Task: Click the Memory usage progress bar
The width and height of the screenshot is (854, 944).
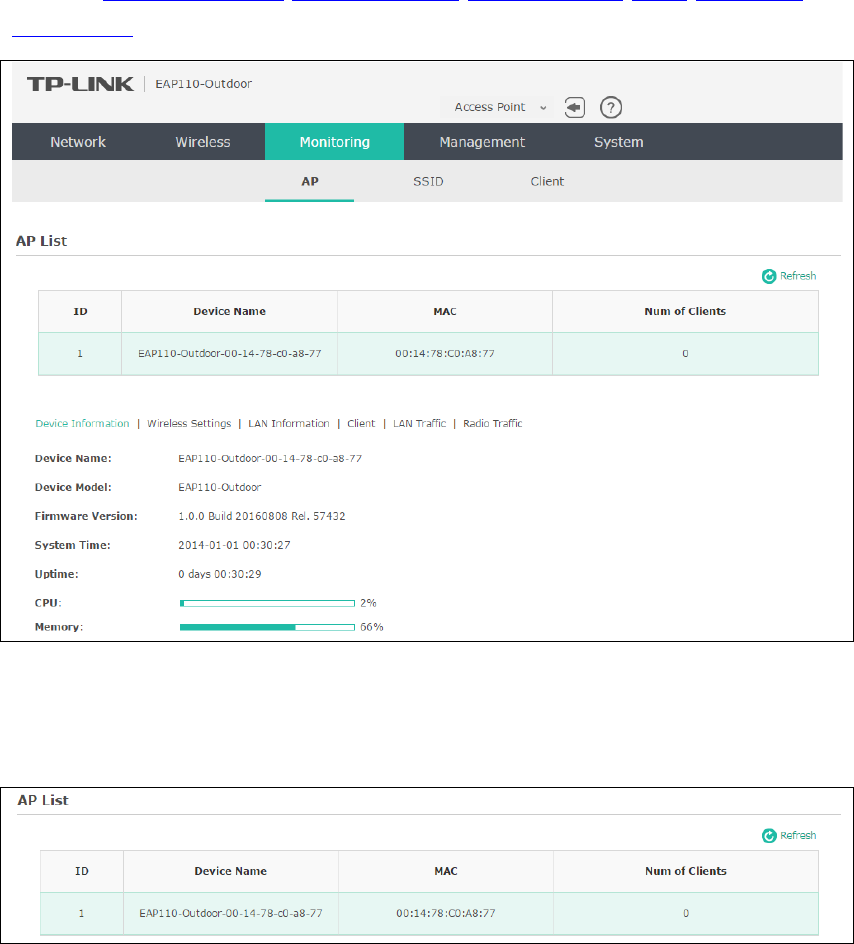Action: coord(267,627)
